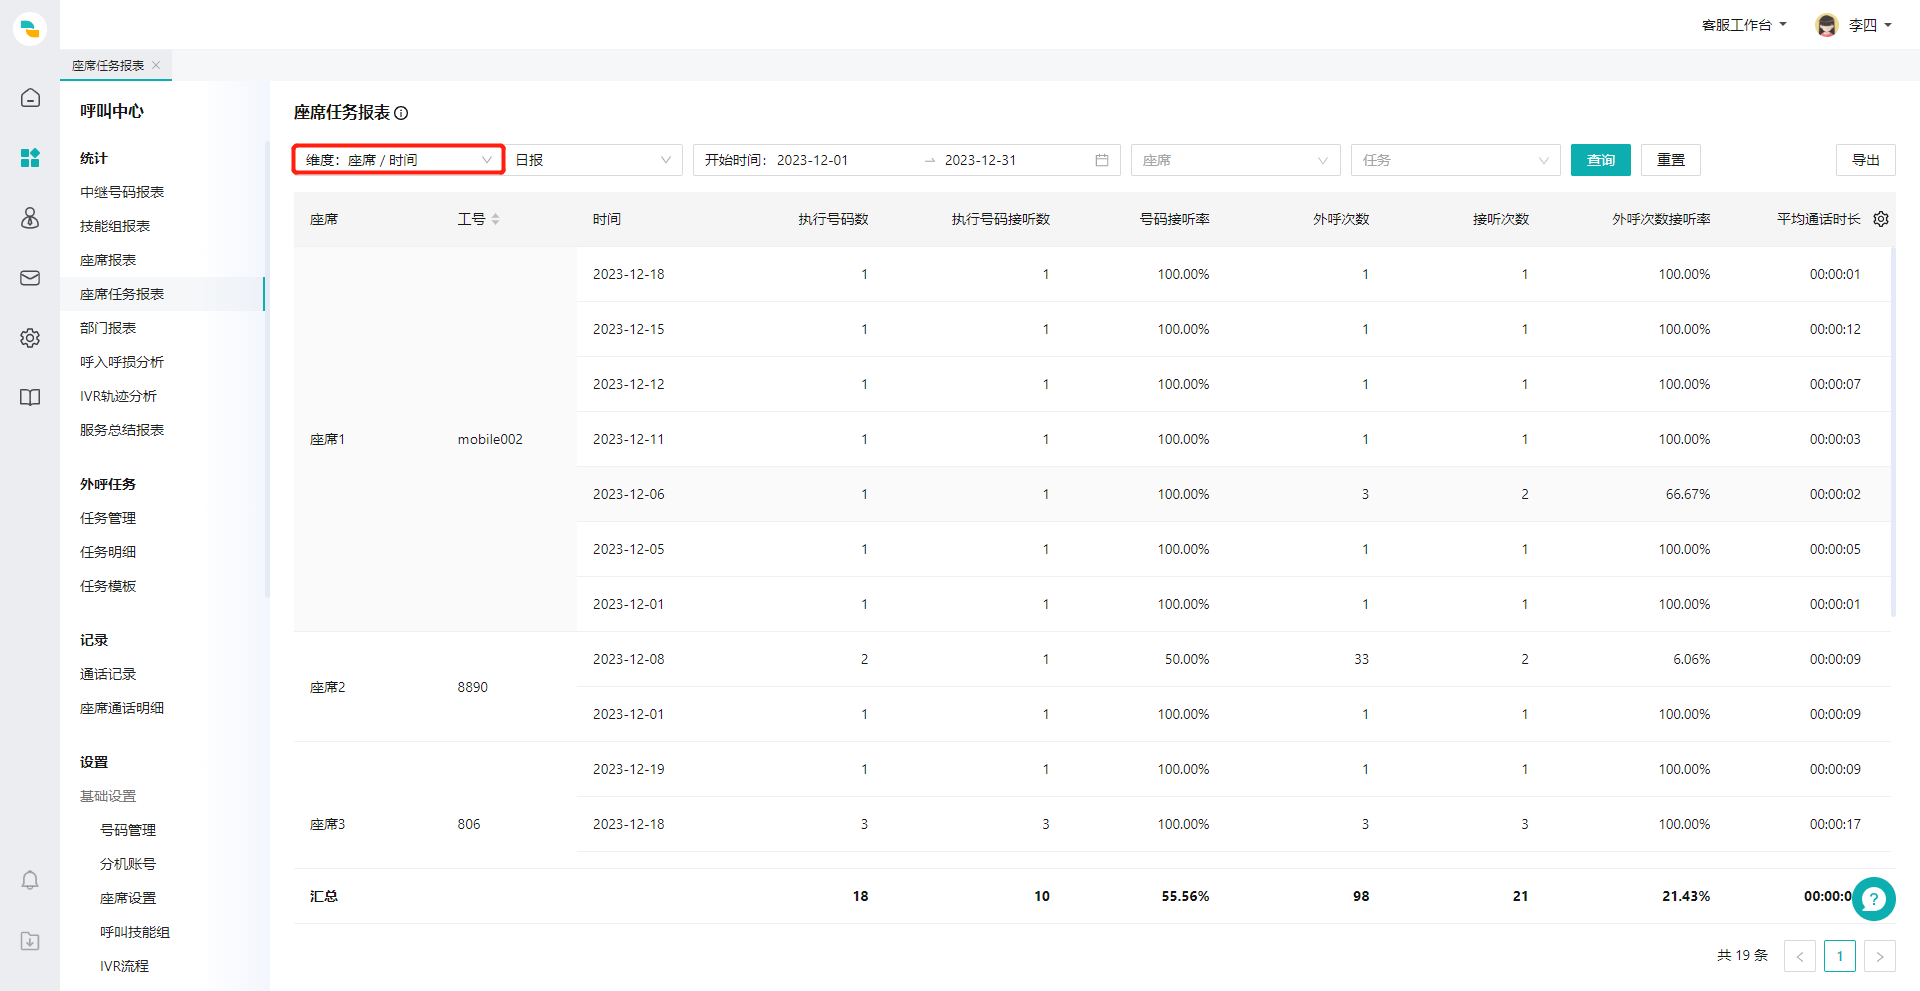
Task: Click the 2023-12-06 date cell
Action: tap(628, 494)
